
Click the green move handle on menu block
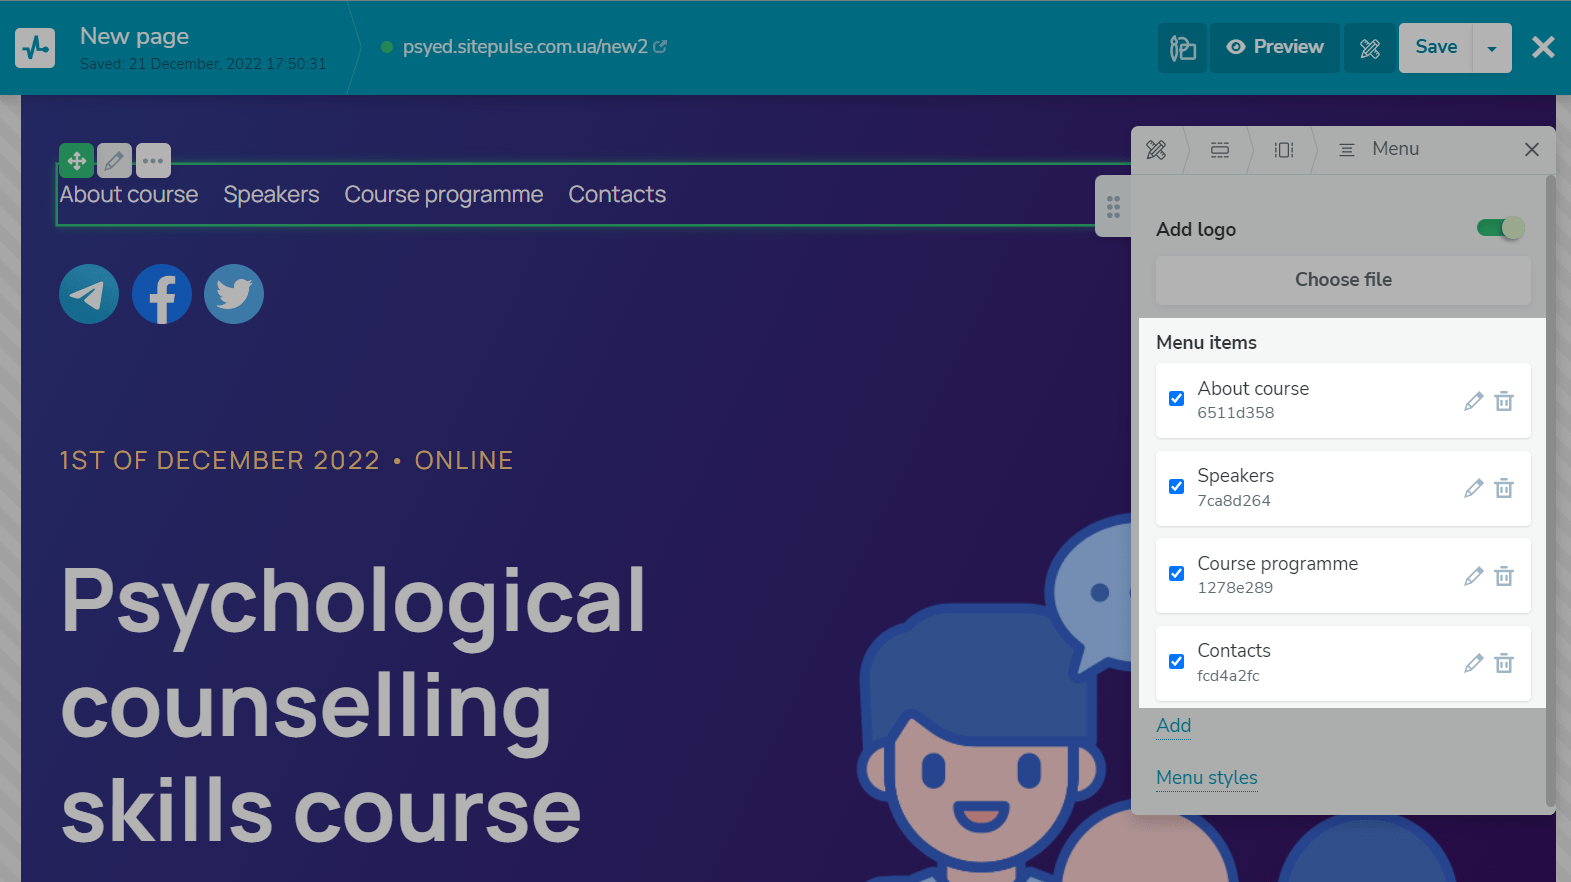coord(76,160)
